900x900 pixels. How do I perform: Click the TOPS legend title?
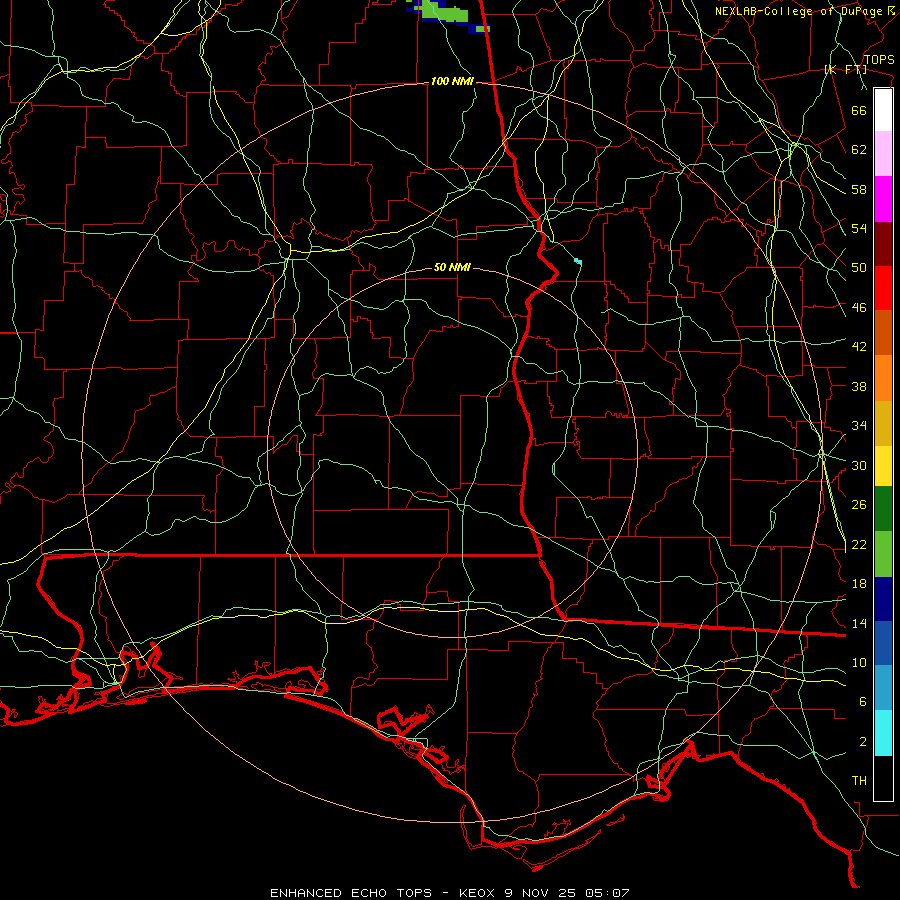click(879, 60)
